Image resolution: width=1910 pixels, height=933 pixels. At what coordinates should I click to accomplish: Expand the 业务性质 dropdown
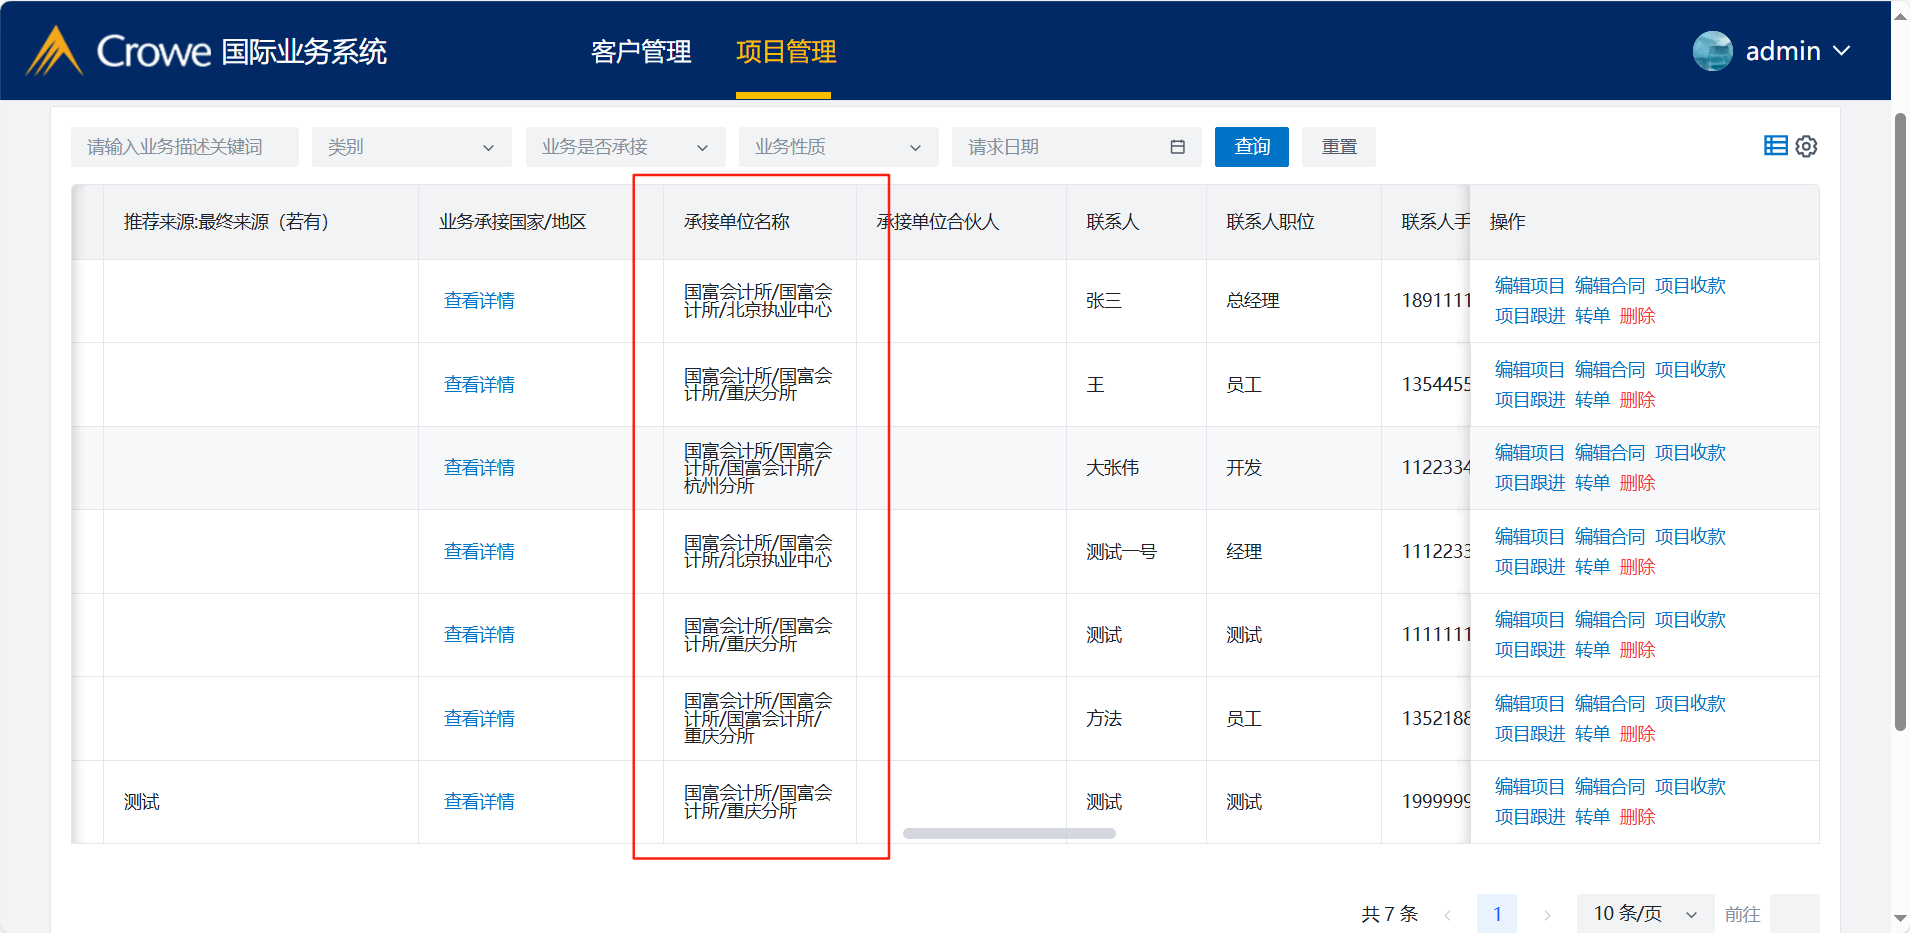(838, 147)
